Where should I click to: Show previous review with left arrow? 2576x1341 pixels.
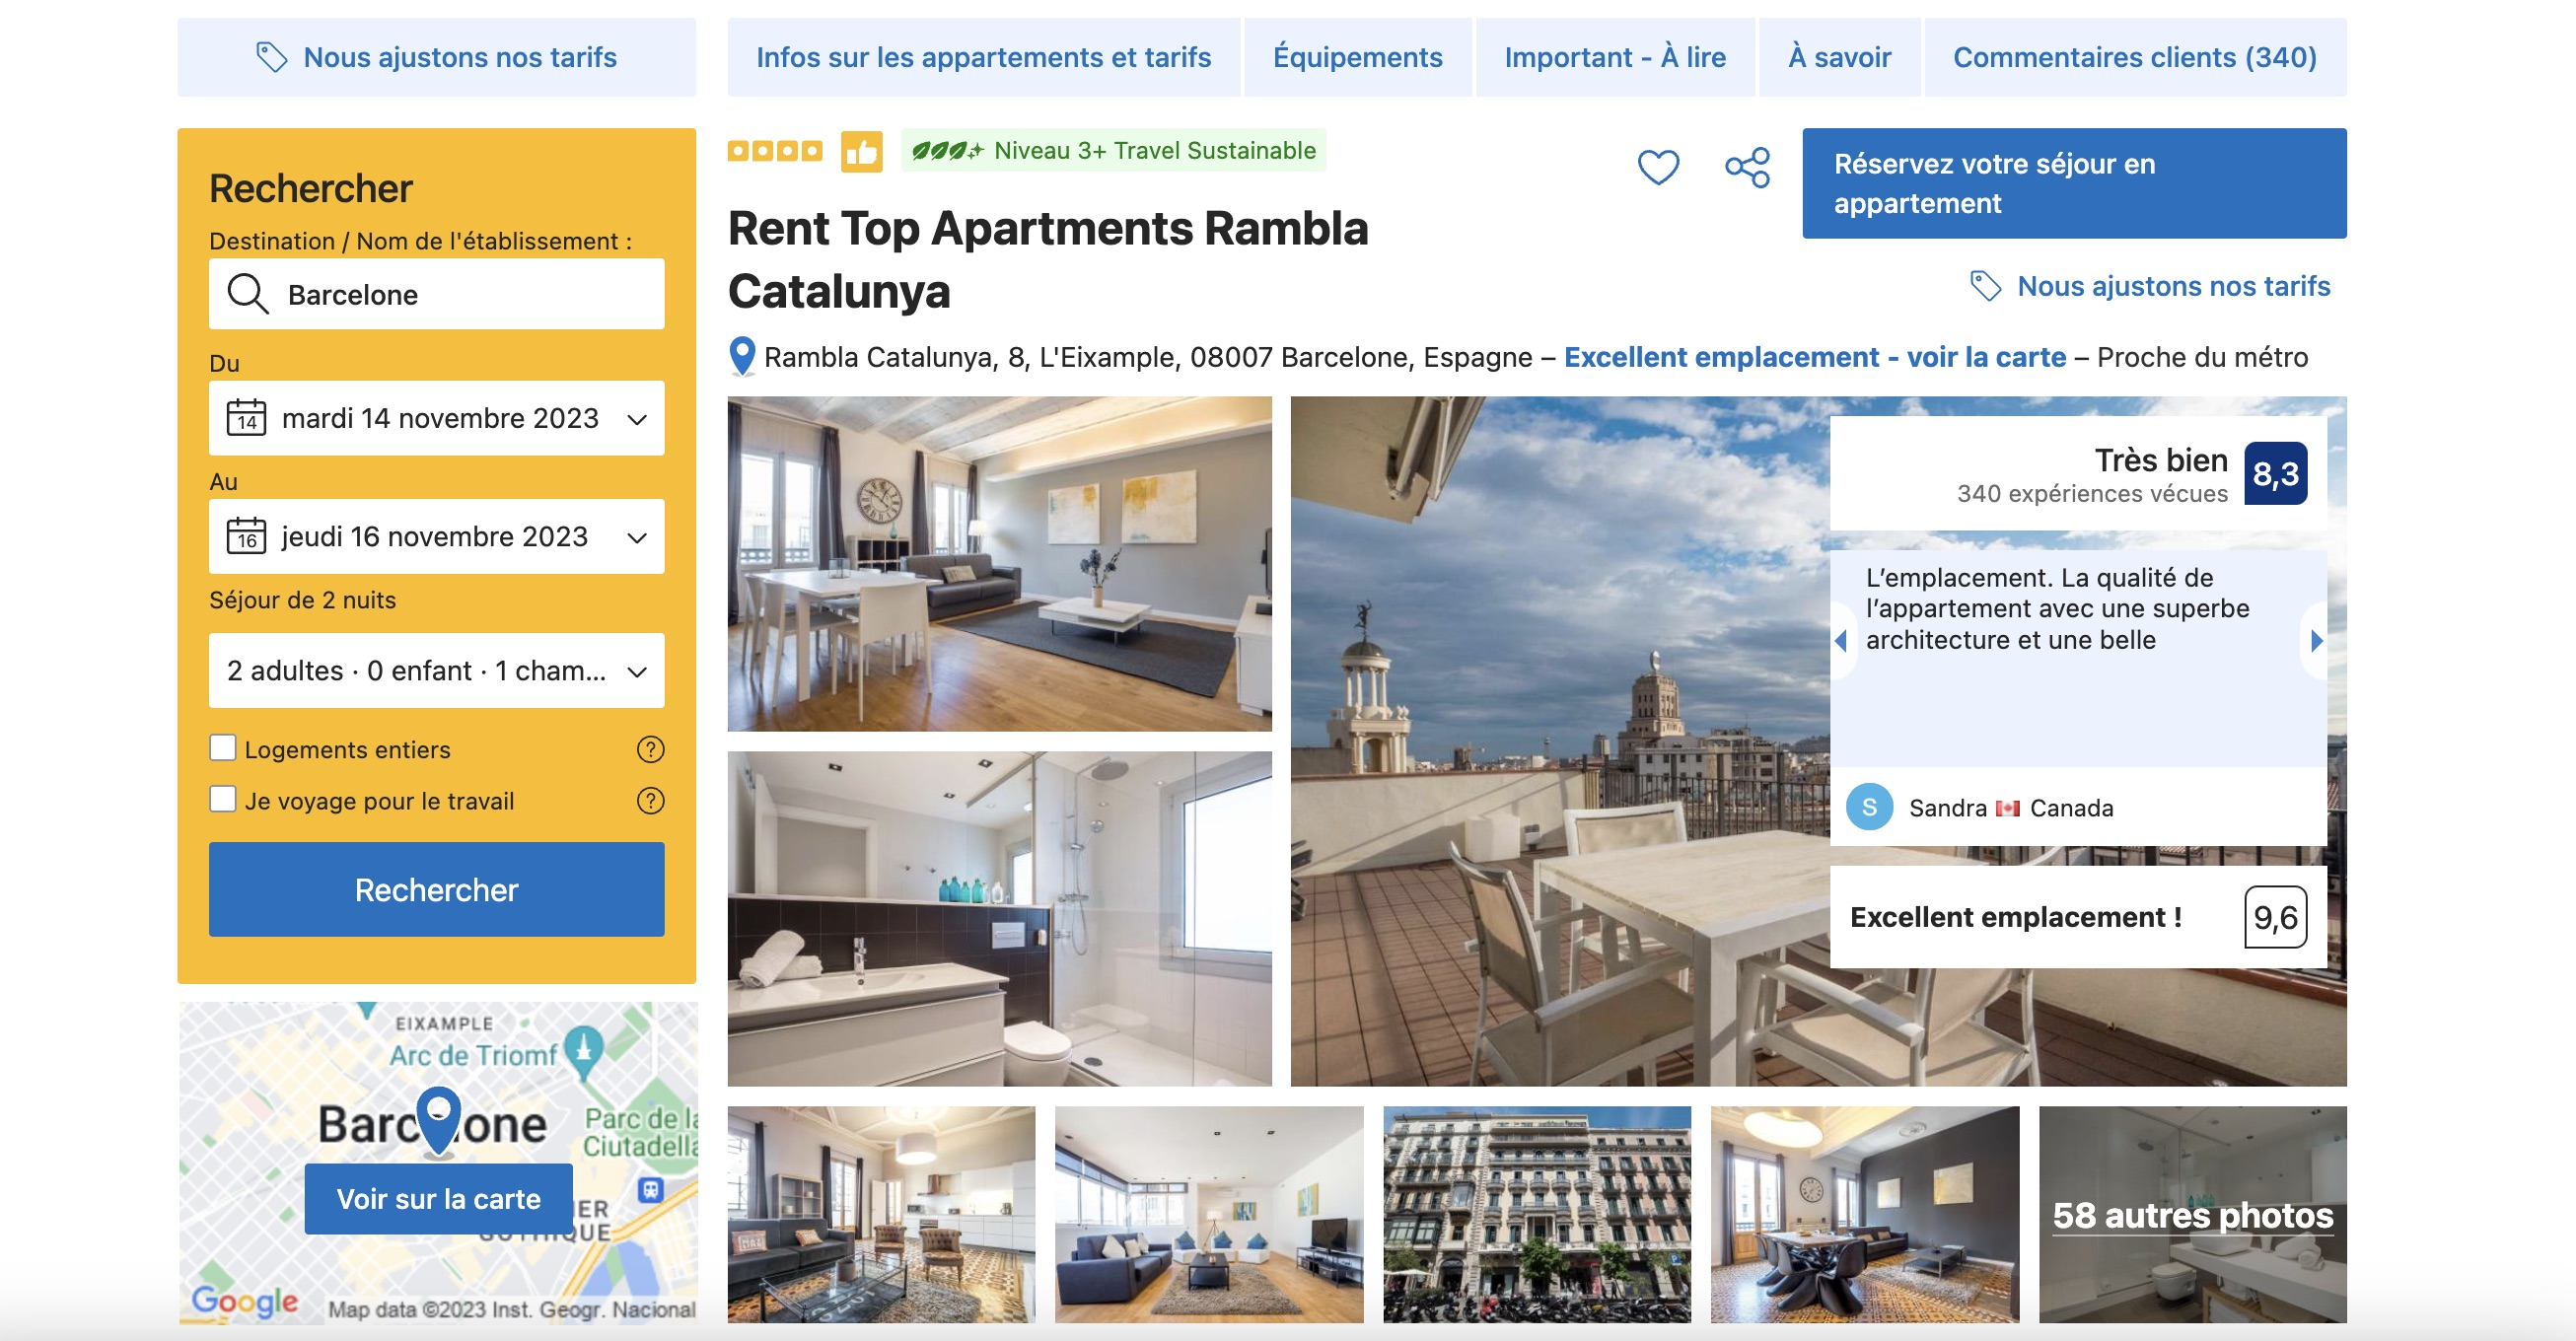[x=1841, y=640]
